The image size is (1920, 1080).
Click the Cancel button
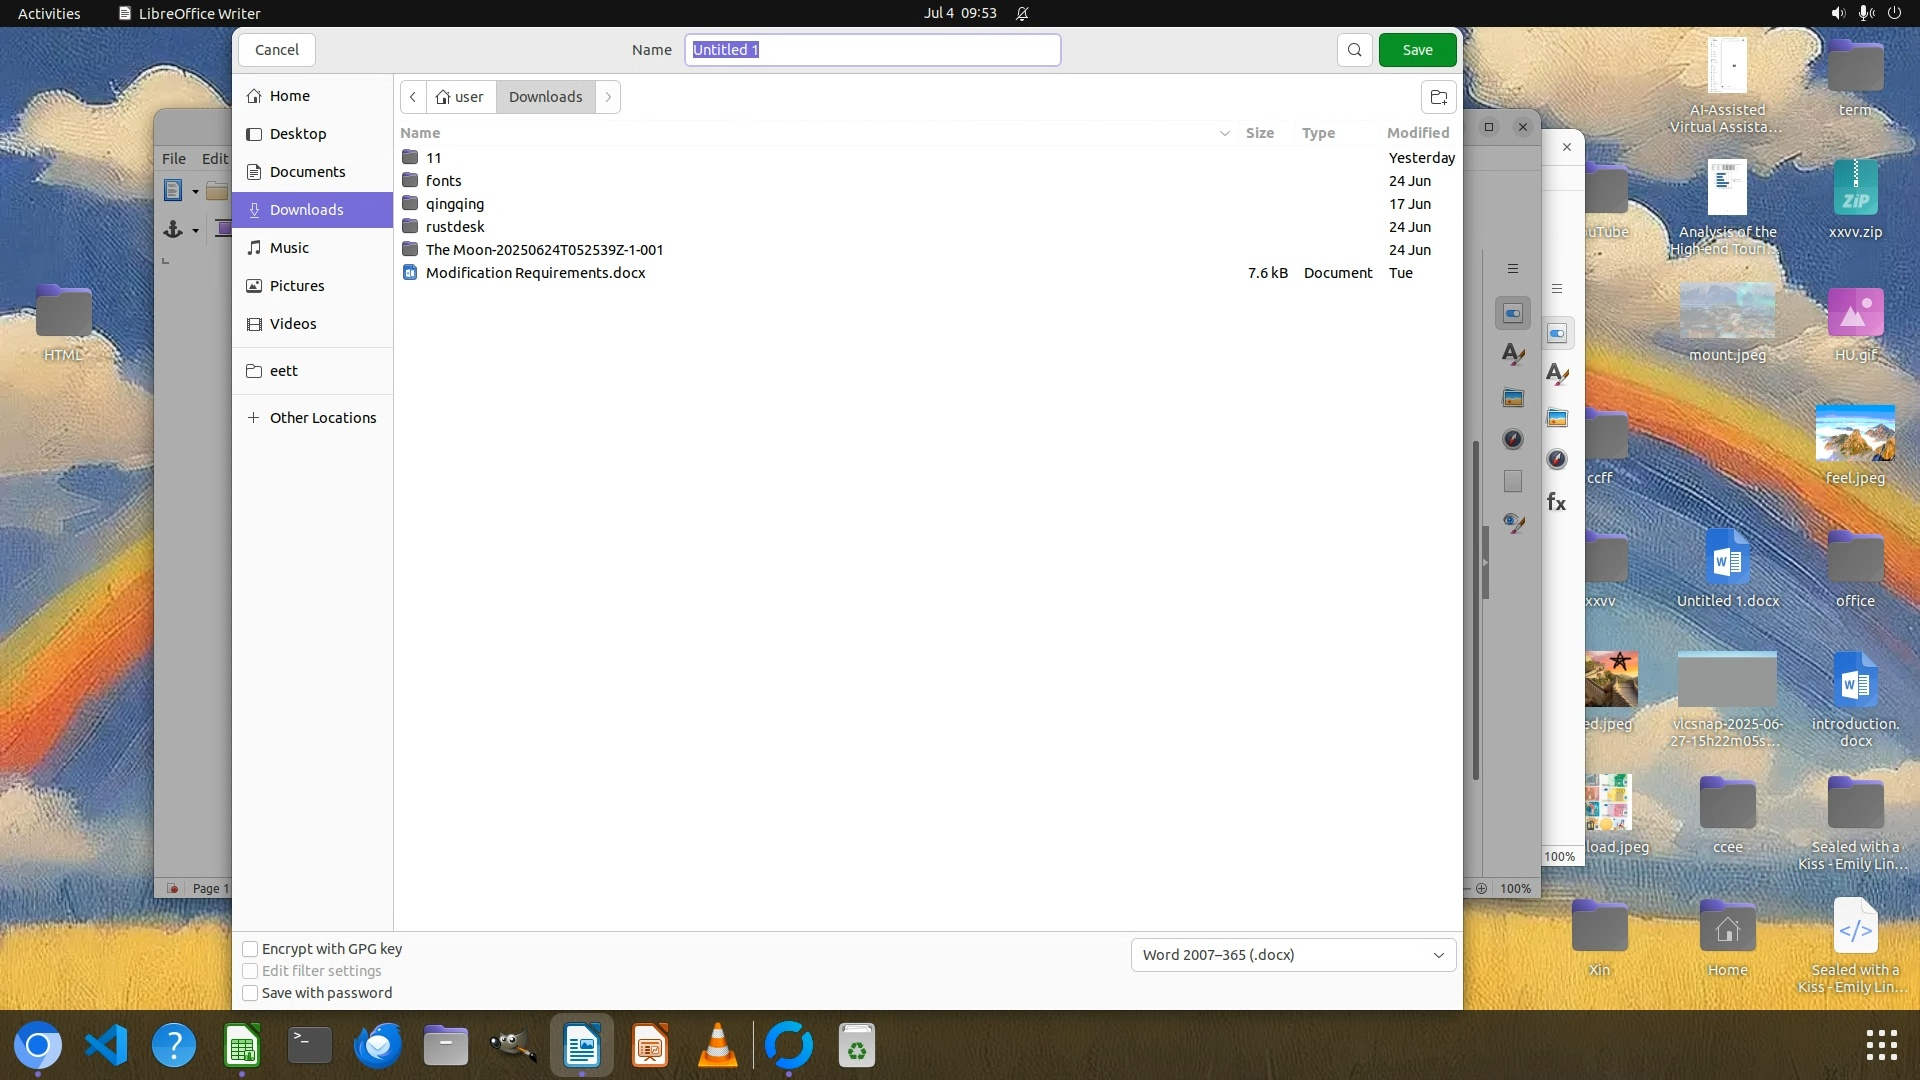coord(277,50)
